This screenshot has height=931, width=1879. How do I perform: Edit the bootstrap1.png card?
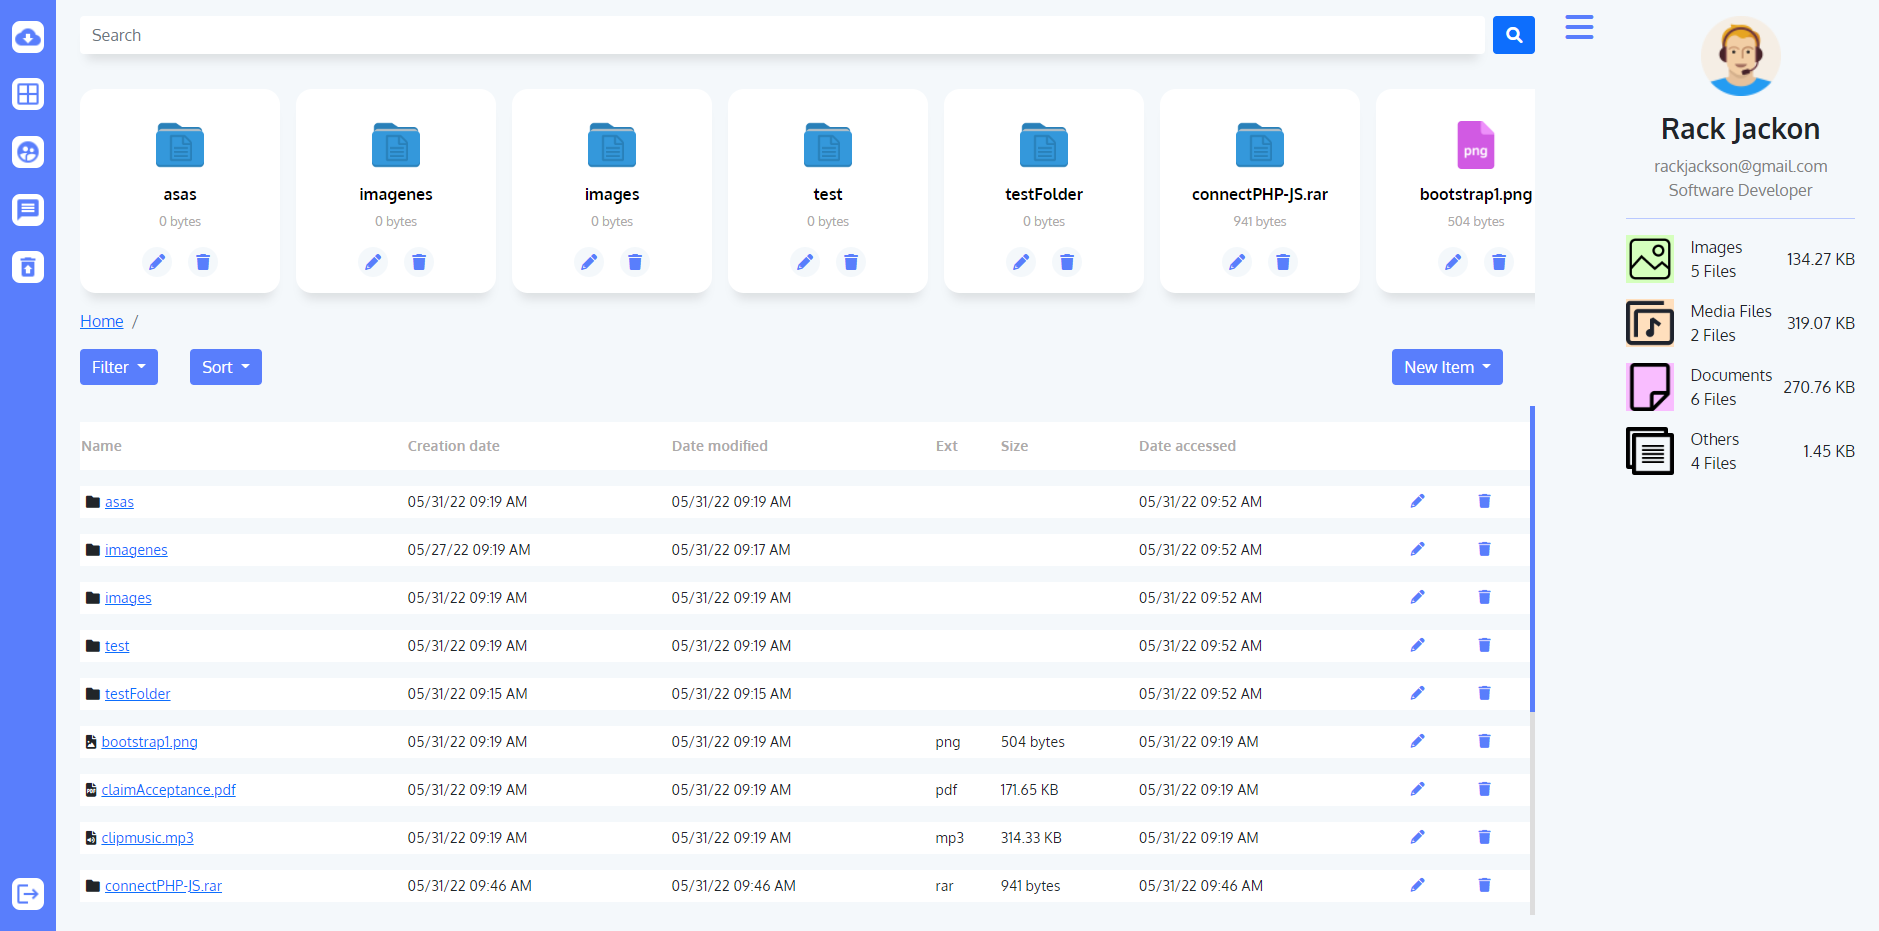(x=1453, y=262)
